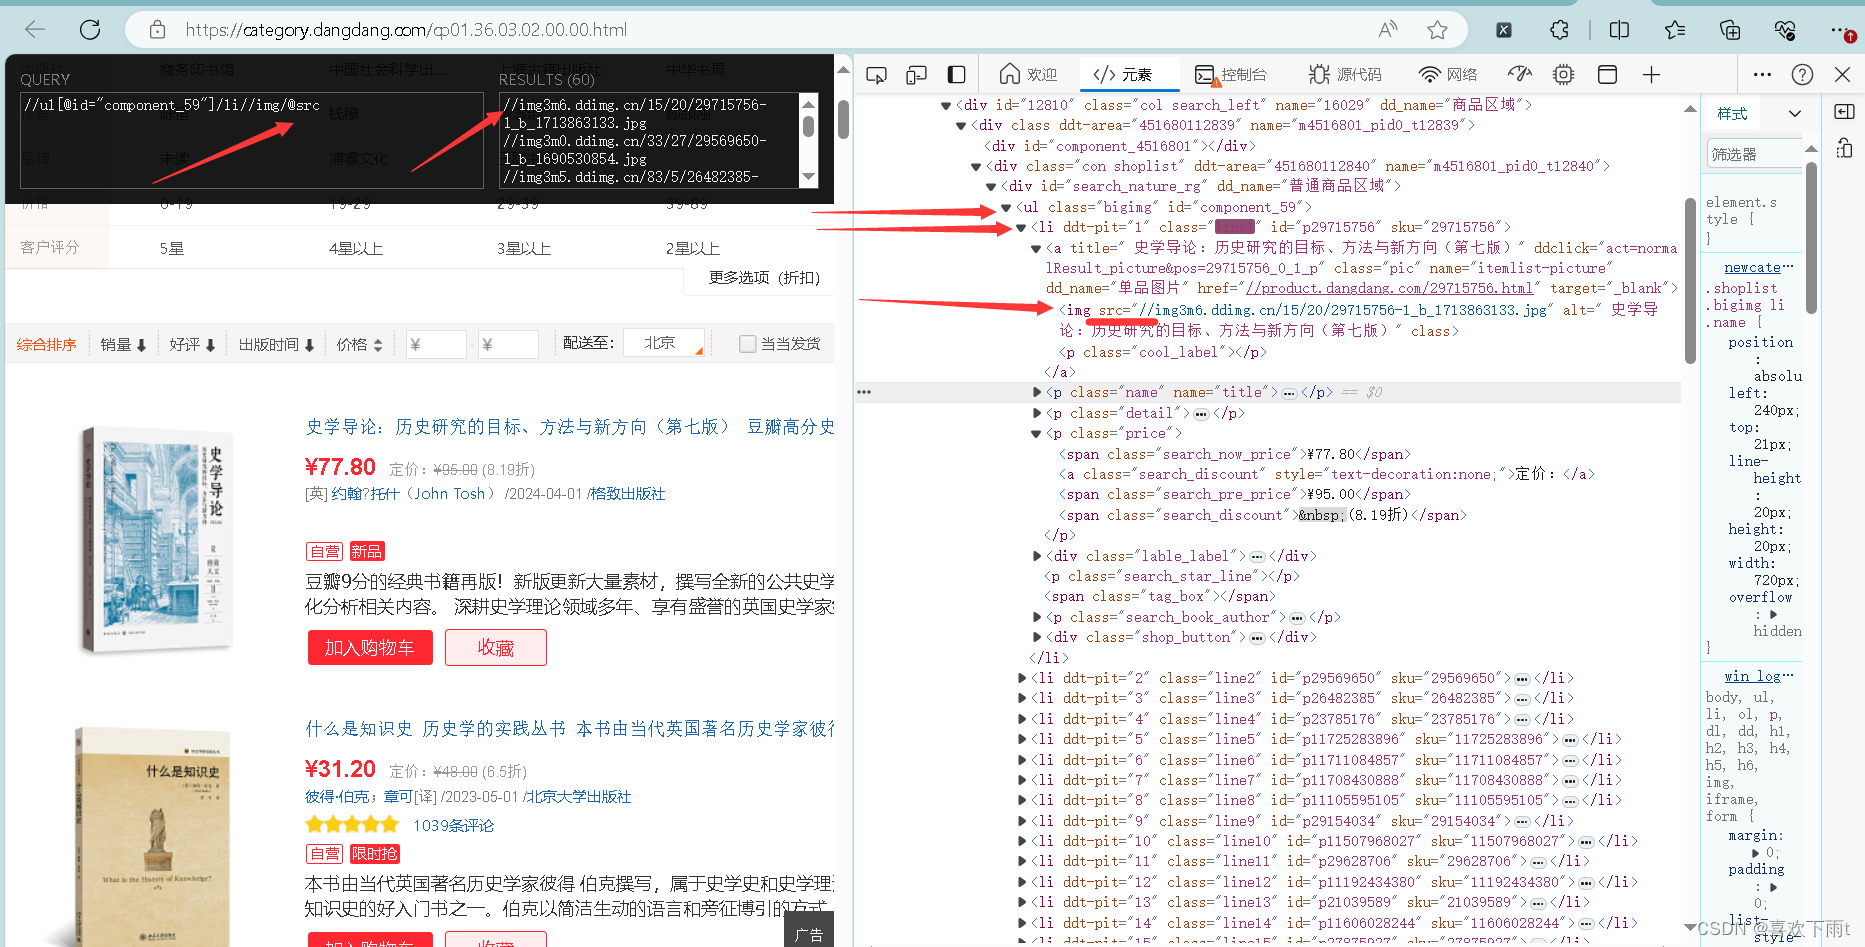Screen dimensions: 1865x947
Task: Click the browser back arrow
Action: [x=35, y=30]
